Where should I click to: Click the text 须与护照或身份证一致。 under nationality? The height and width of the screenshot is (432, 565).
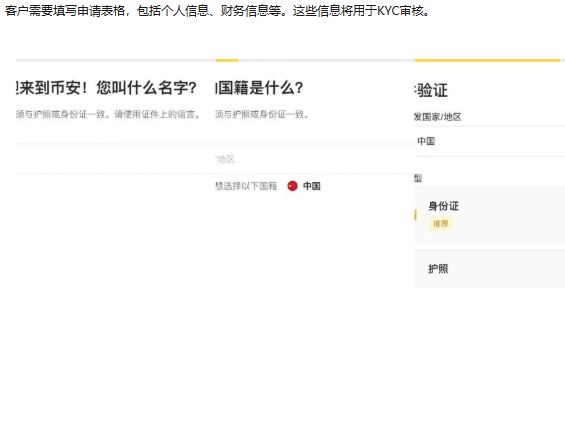(x=262, y=114)
